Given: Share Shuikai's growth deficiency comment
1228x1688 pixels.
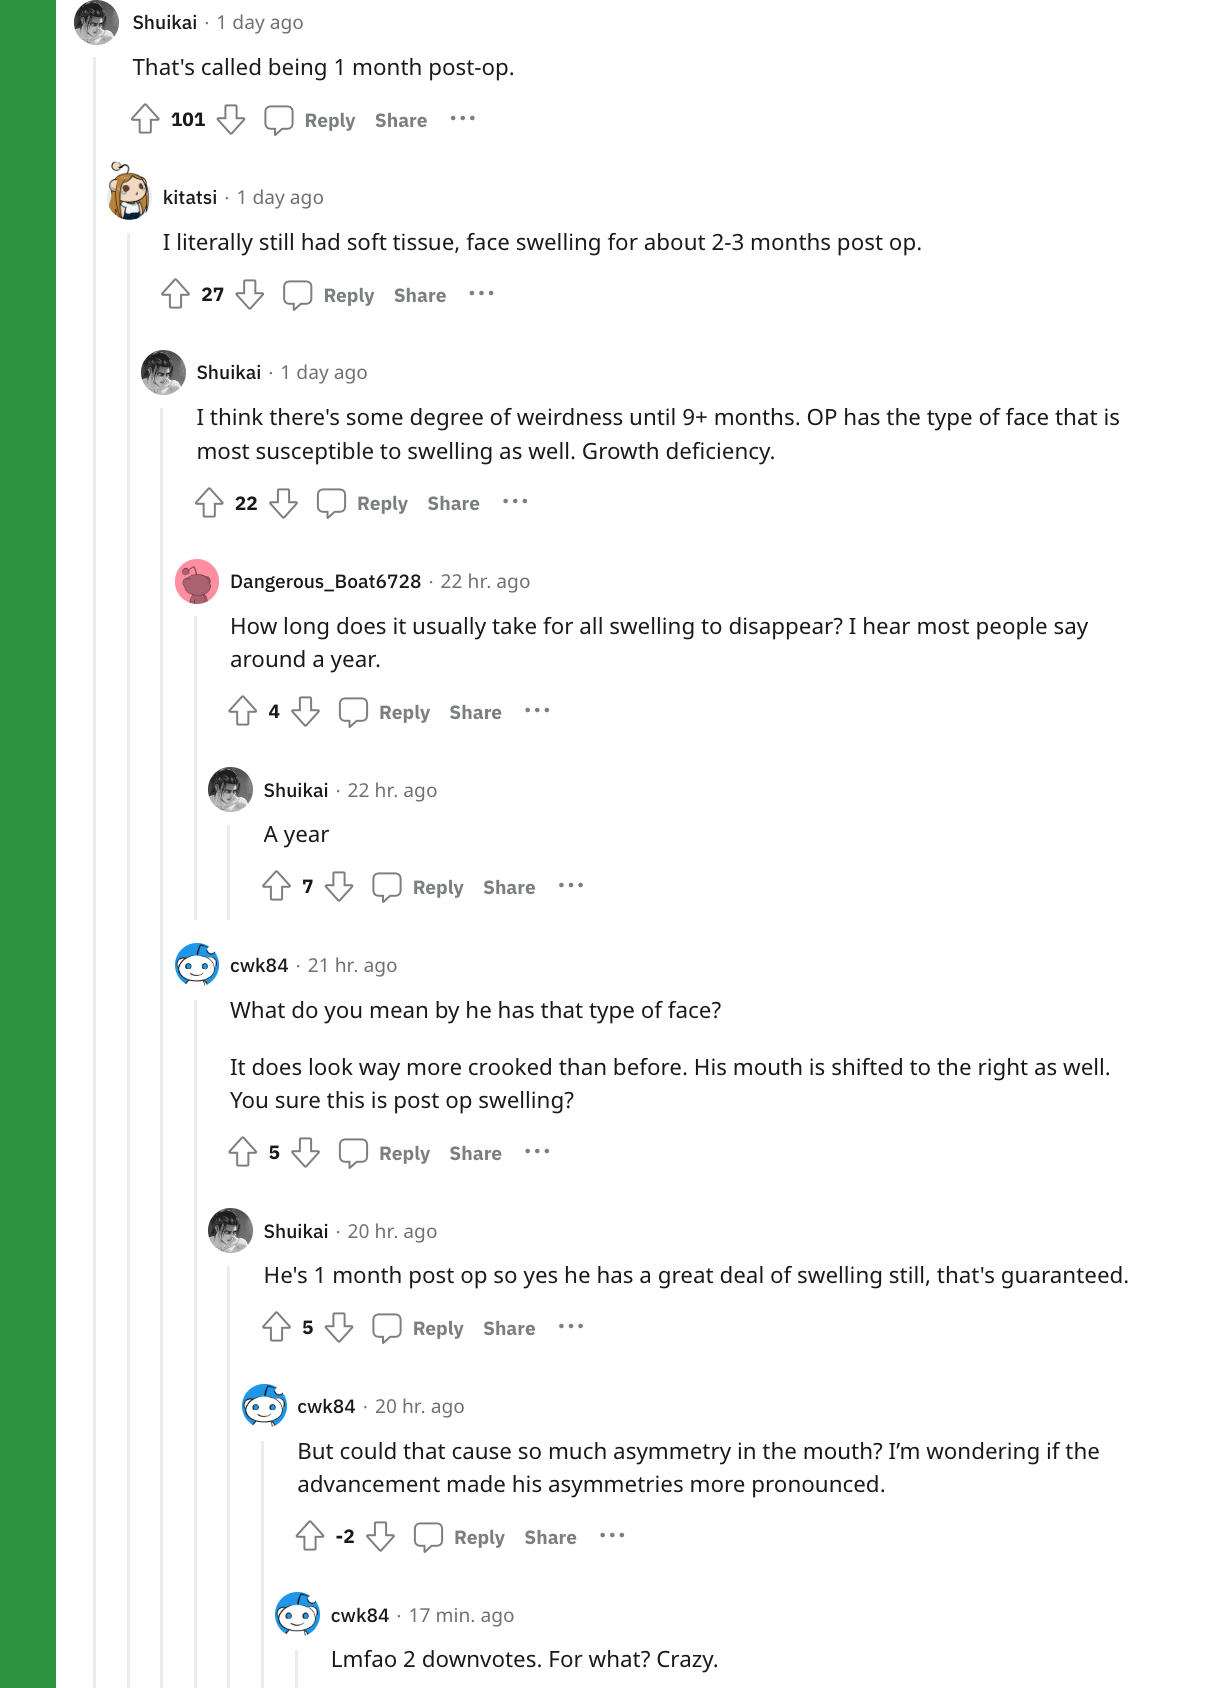Looking at the screenshot, I should point(453,503).
